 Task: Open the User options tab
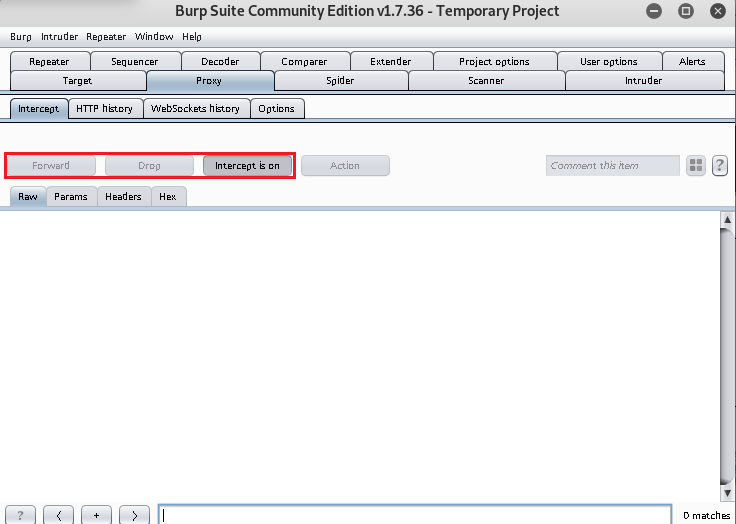[609, 62]
